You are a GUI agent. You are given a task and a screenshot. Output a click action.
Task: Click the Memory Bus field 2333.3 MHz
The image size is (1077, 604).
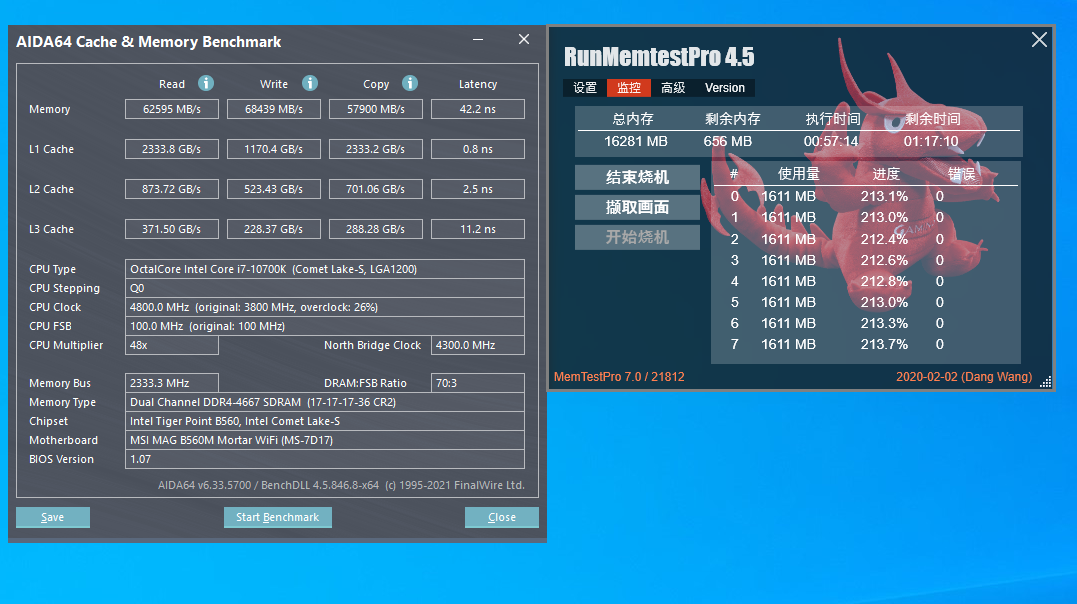172,383
